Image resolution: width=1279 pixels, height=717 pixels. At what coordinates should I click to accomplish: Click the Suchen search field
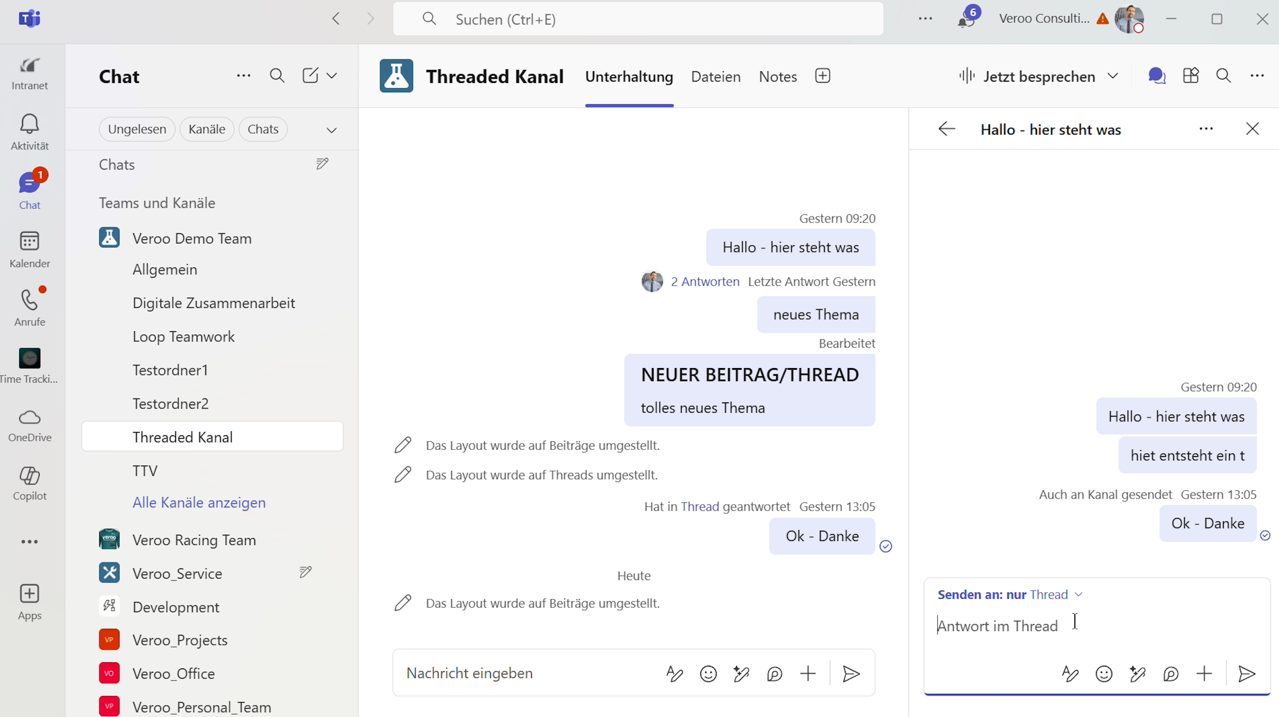pyautogui.click(x=638, y=19)
